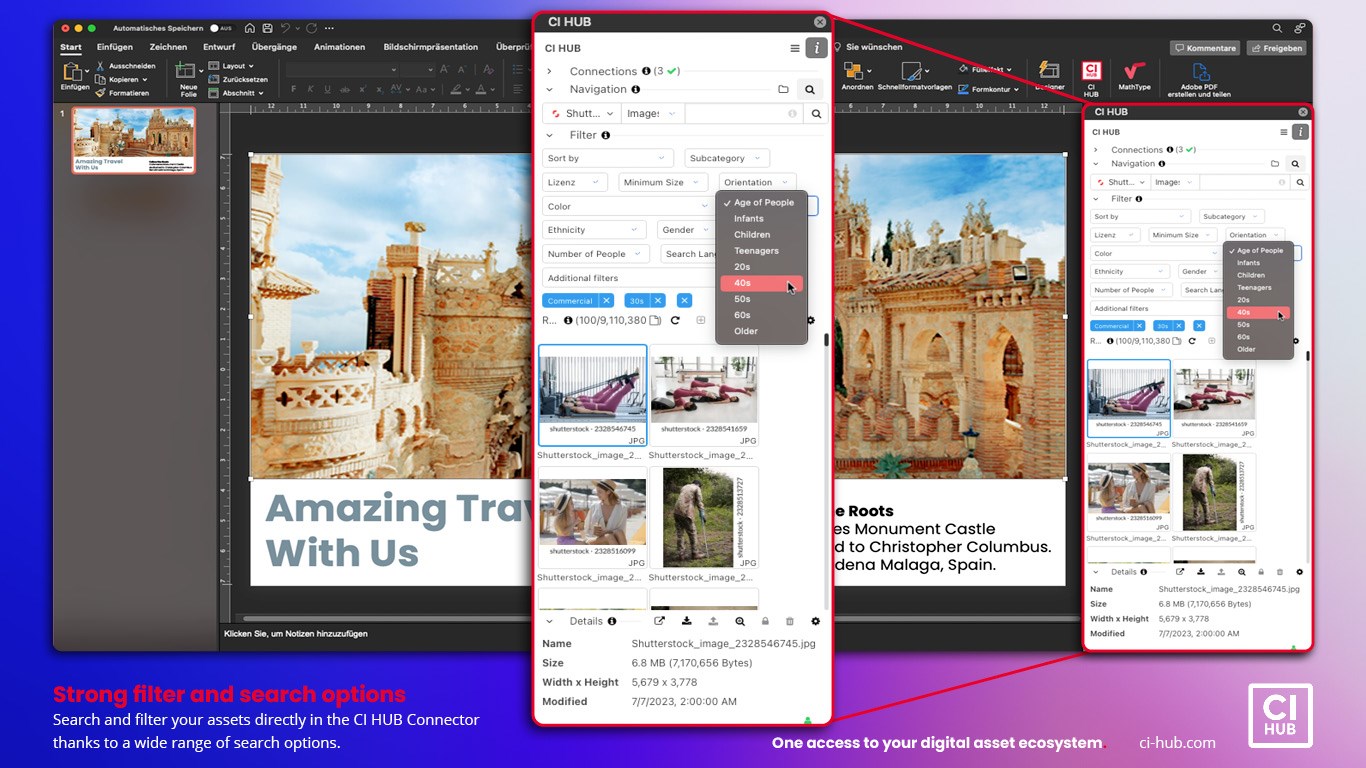Collapse the Details section in enlarged panel
Viewport: 1366px width, 768px height.
click(x=549, y=621)
